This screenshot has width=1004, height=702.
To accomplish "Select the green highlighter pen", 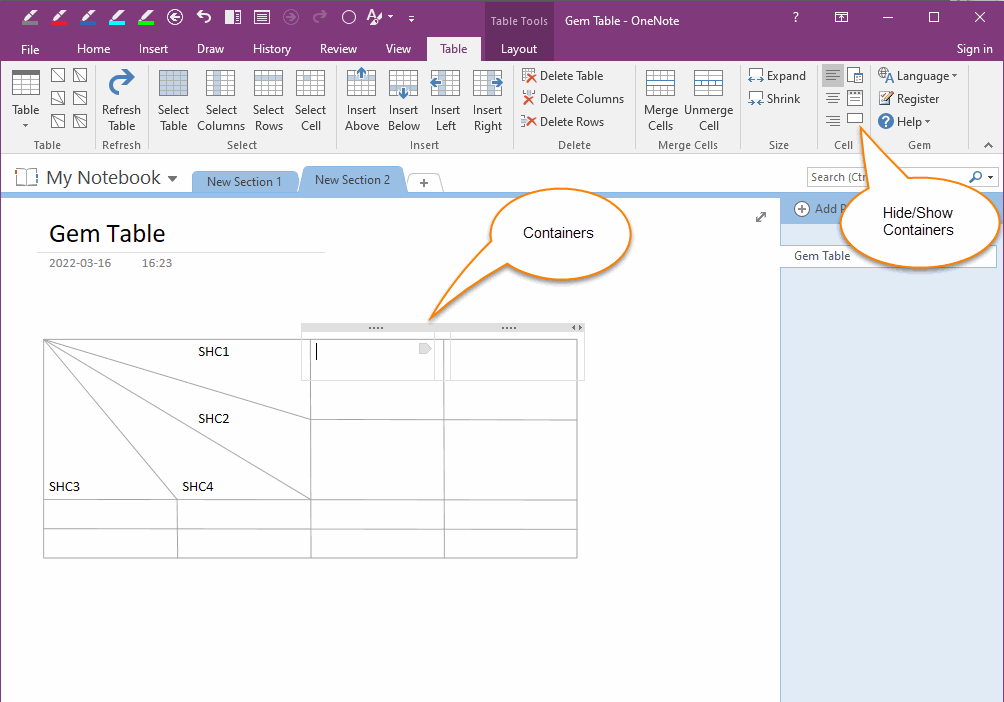I will 146,17.
